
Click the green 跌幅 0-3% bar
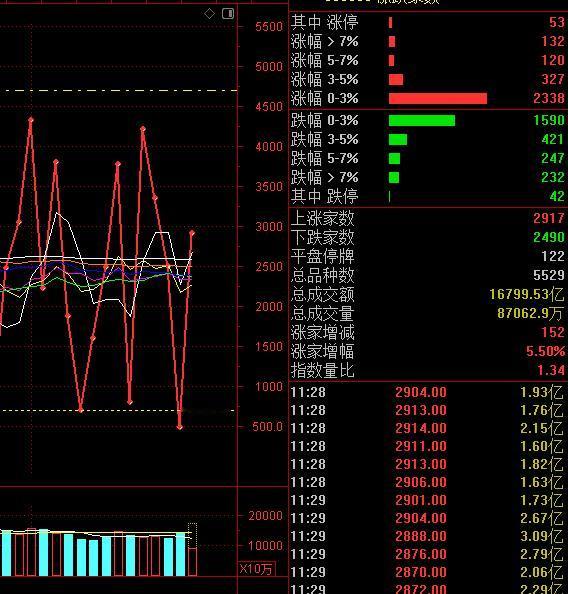pos(422,120)
